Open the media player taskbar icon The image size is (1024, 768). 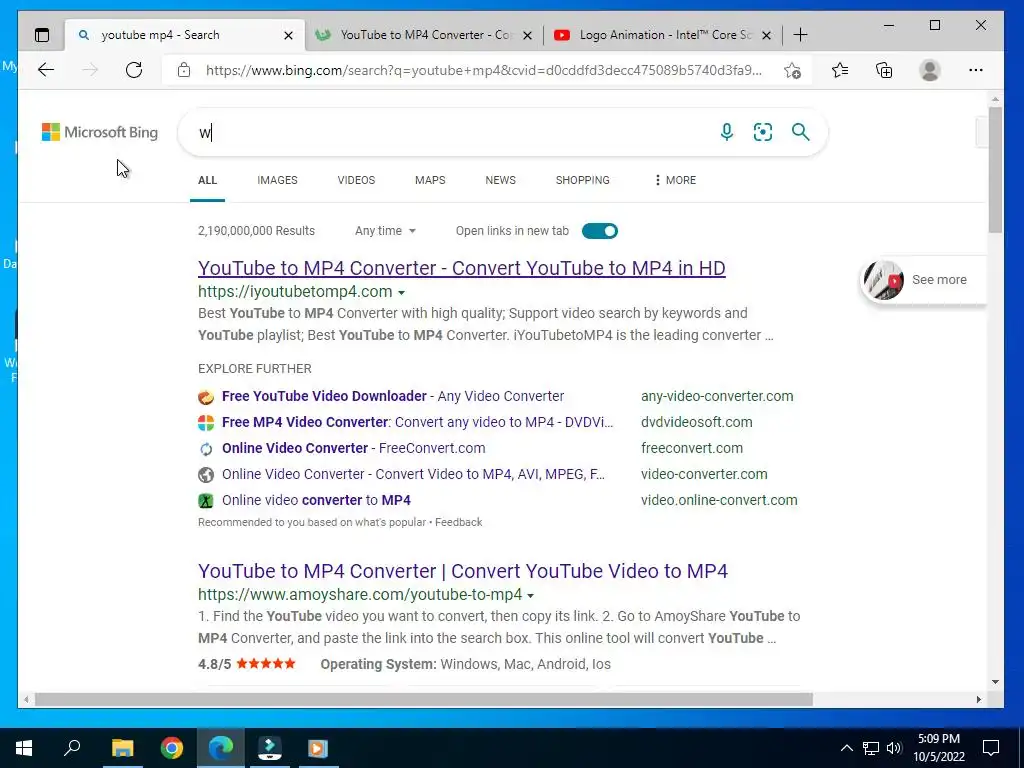(318, 748)
